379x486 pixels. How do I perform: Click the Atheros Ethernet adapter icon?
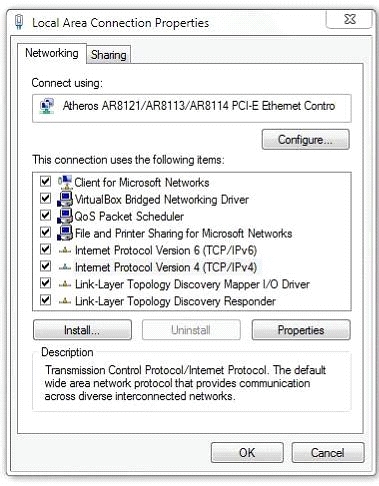pyautogui.click(x=47, y=106)
